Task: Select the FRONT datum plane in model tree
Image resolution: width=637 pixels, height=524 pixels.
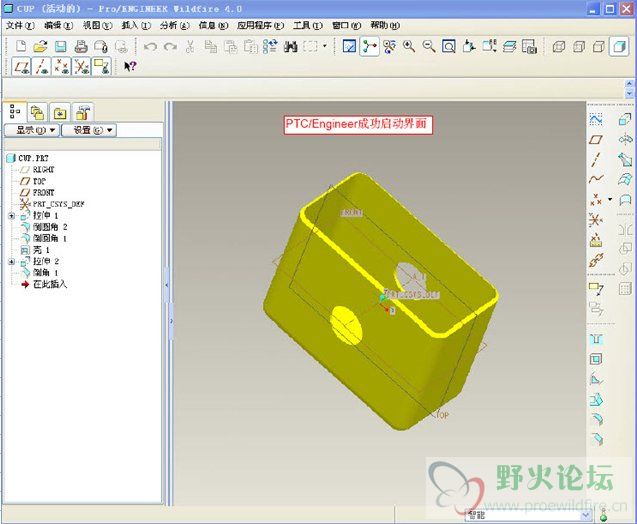Action: pyautogui.click(x=37, y=193)
